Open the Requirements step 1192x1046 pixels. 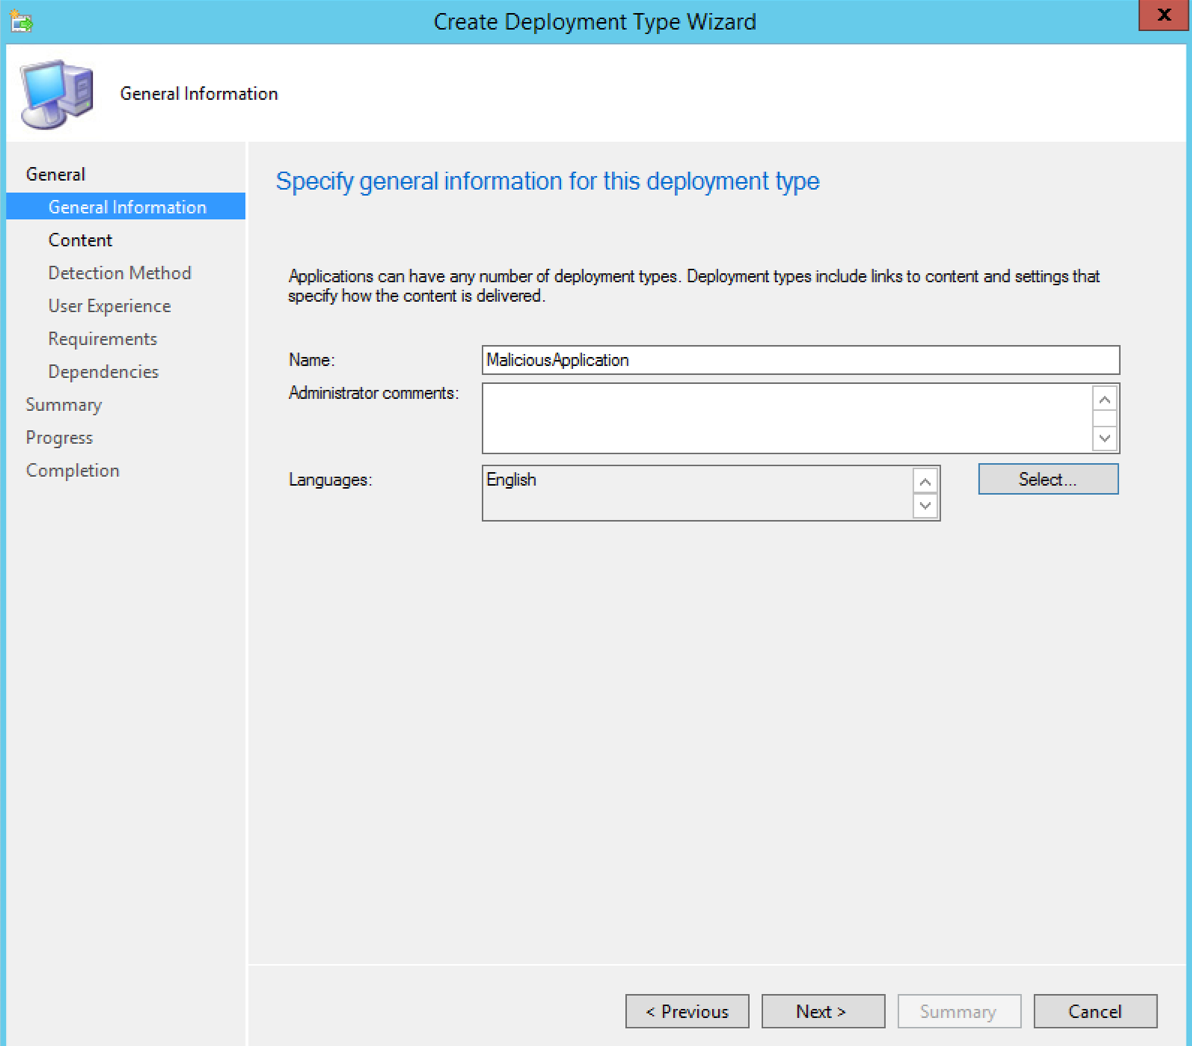[102, 339]
